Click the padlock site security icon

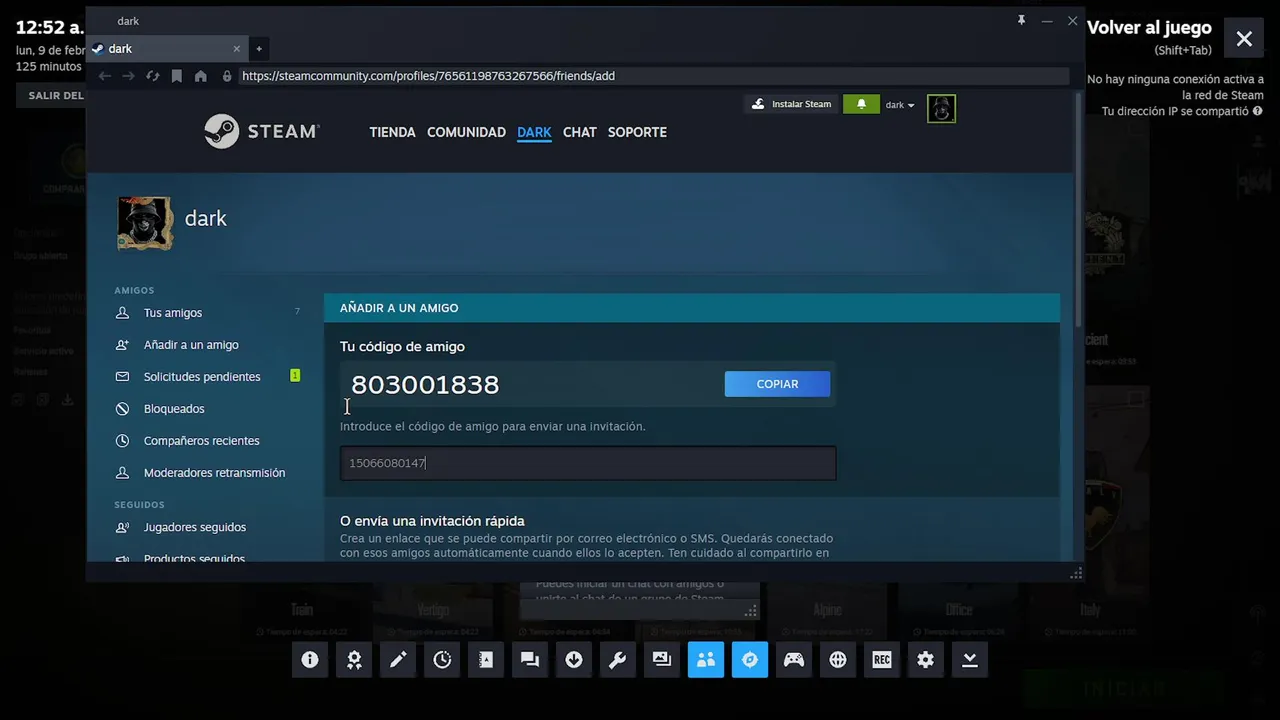[x=227, y=76]
